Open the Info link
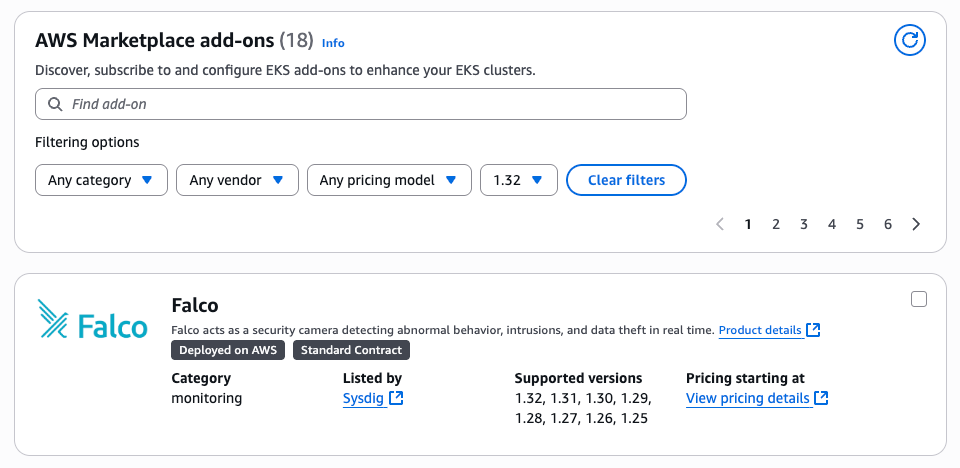 tap(333, 43)
